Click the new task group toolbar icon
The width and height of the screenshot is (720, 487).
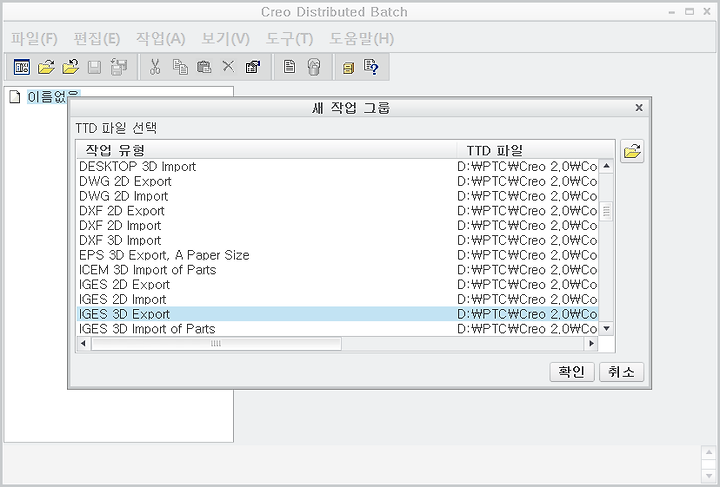22,67
